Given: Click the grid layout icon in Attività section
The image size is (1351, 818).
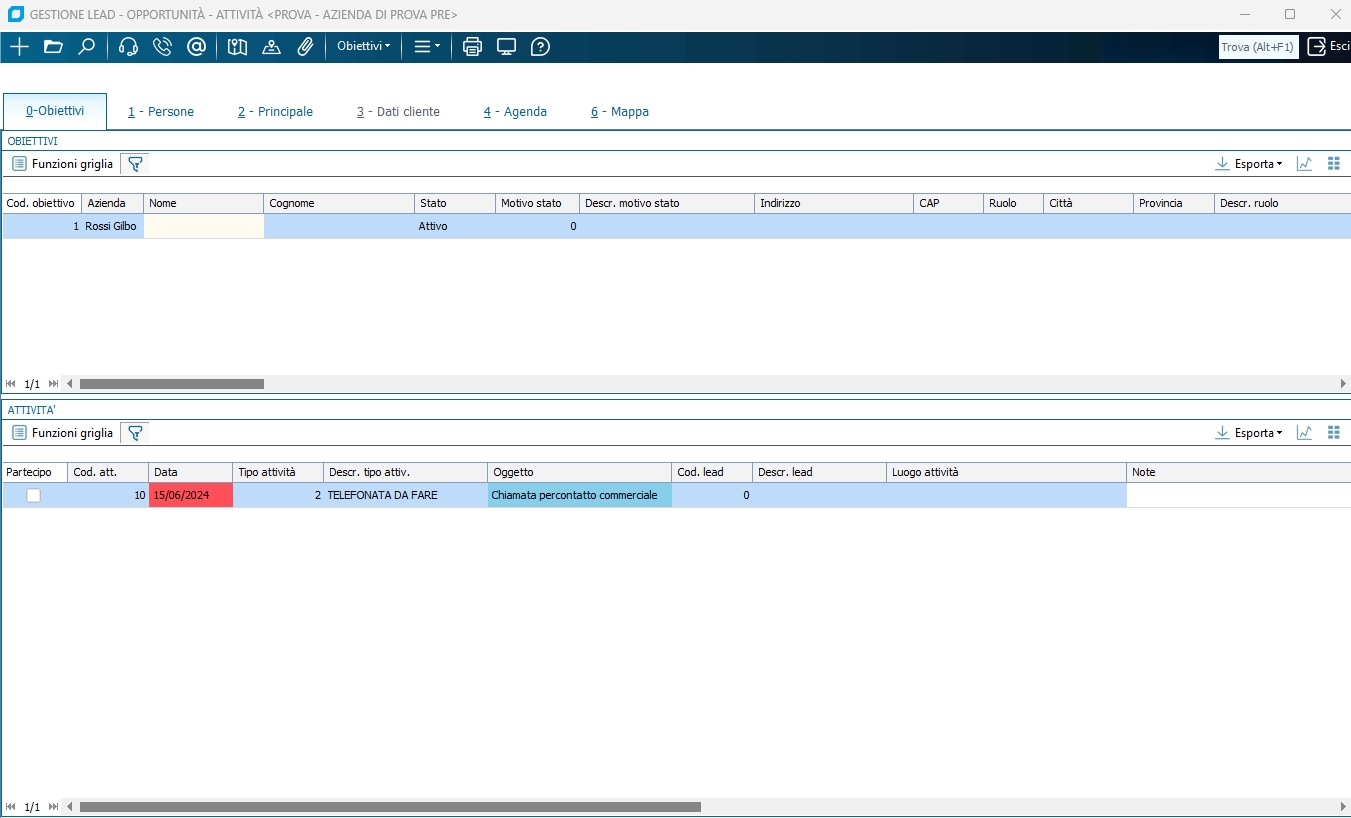Looking at the screenshot, I should 1333,433.
